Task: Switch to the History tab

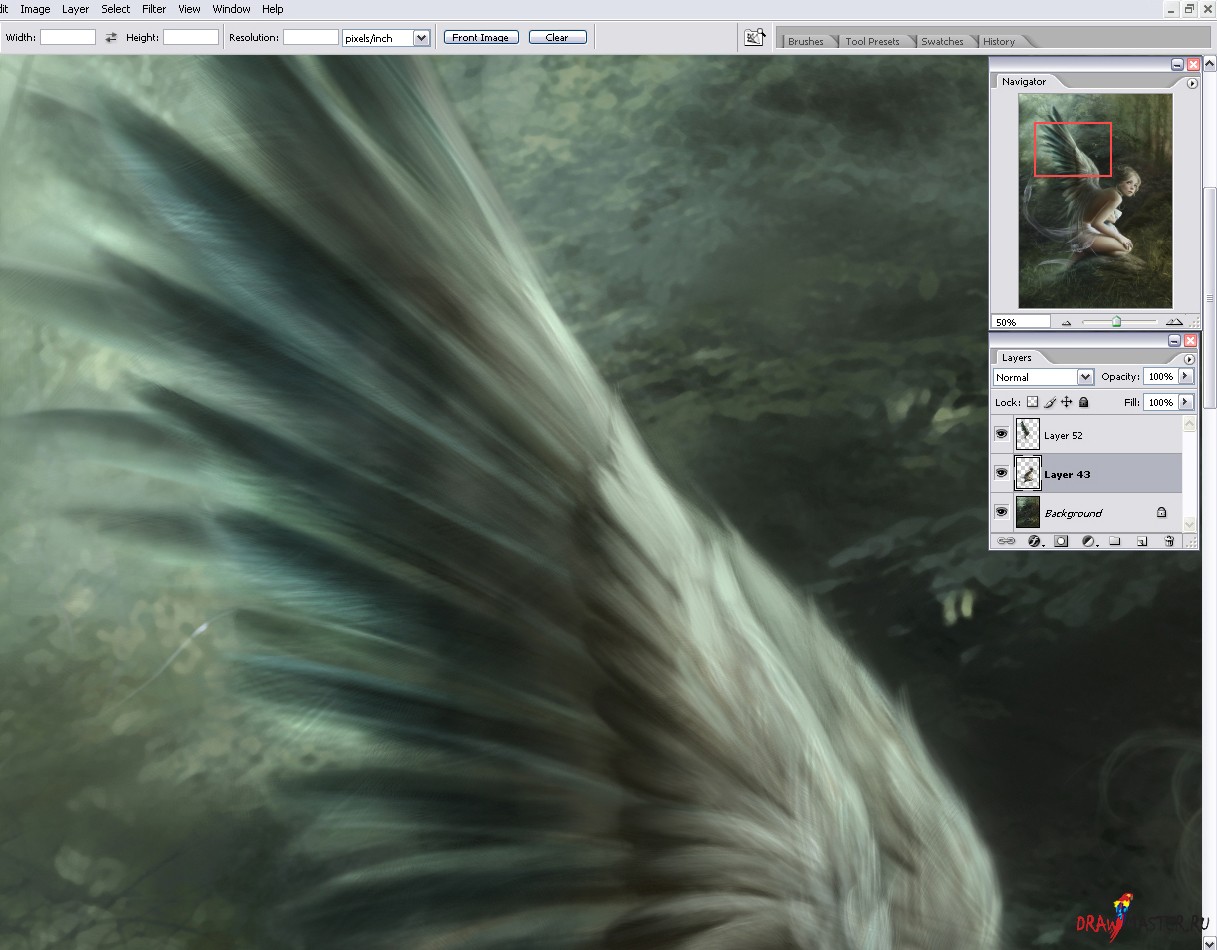Action: point(998,41)
